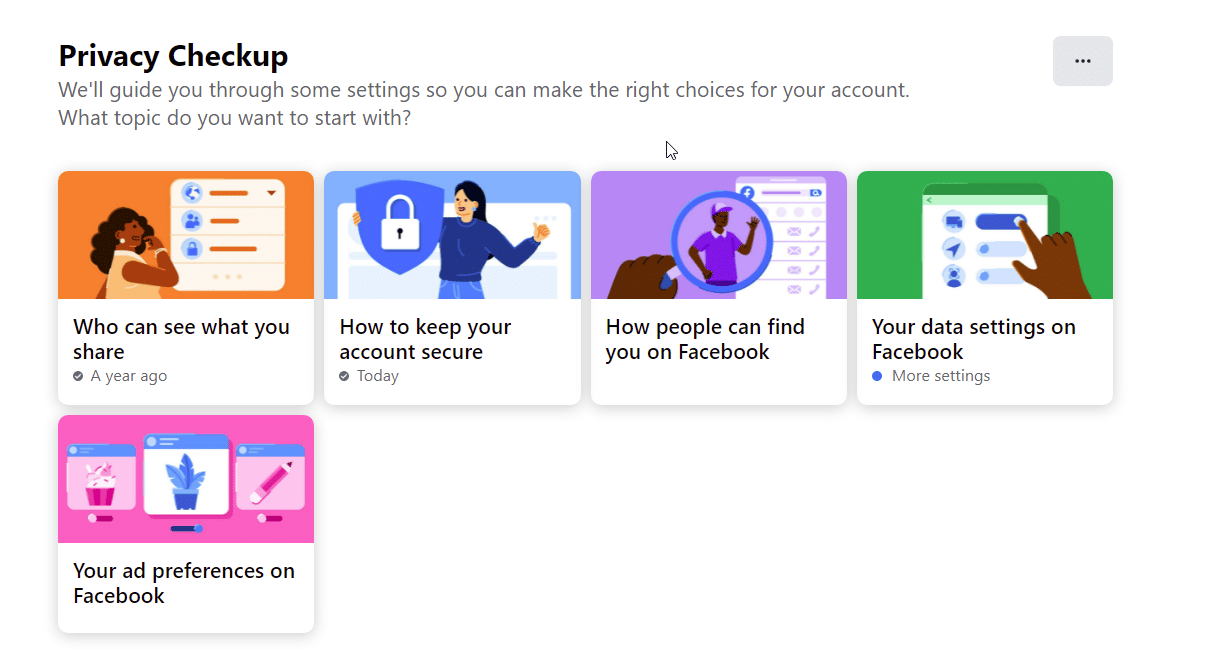Click the dropdown arrow in the orange card illustration

coord(271,193)
